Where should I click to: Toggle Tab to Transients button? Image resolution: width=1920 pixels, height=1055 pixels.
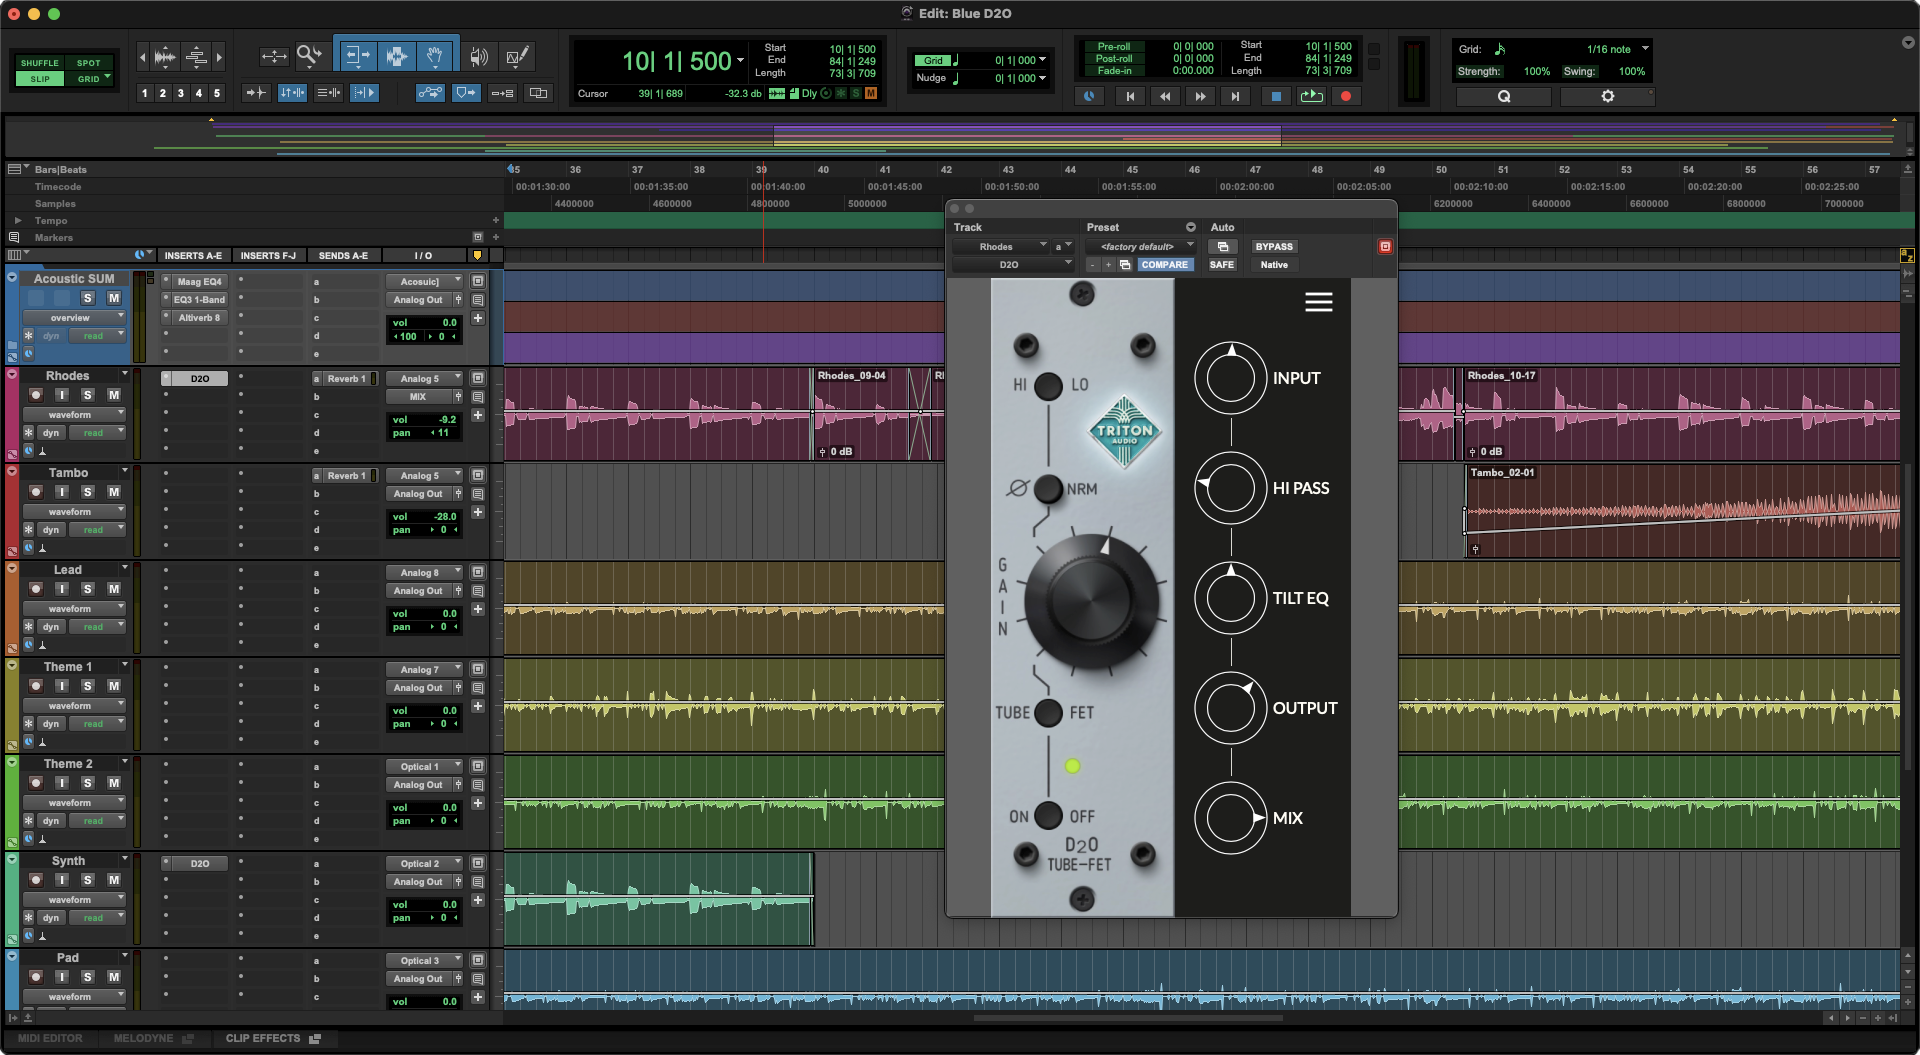(256, 93)
